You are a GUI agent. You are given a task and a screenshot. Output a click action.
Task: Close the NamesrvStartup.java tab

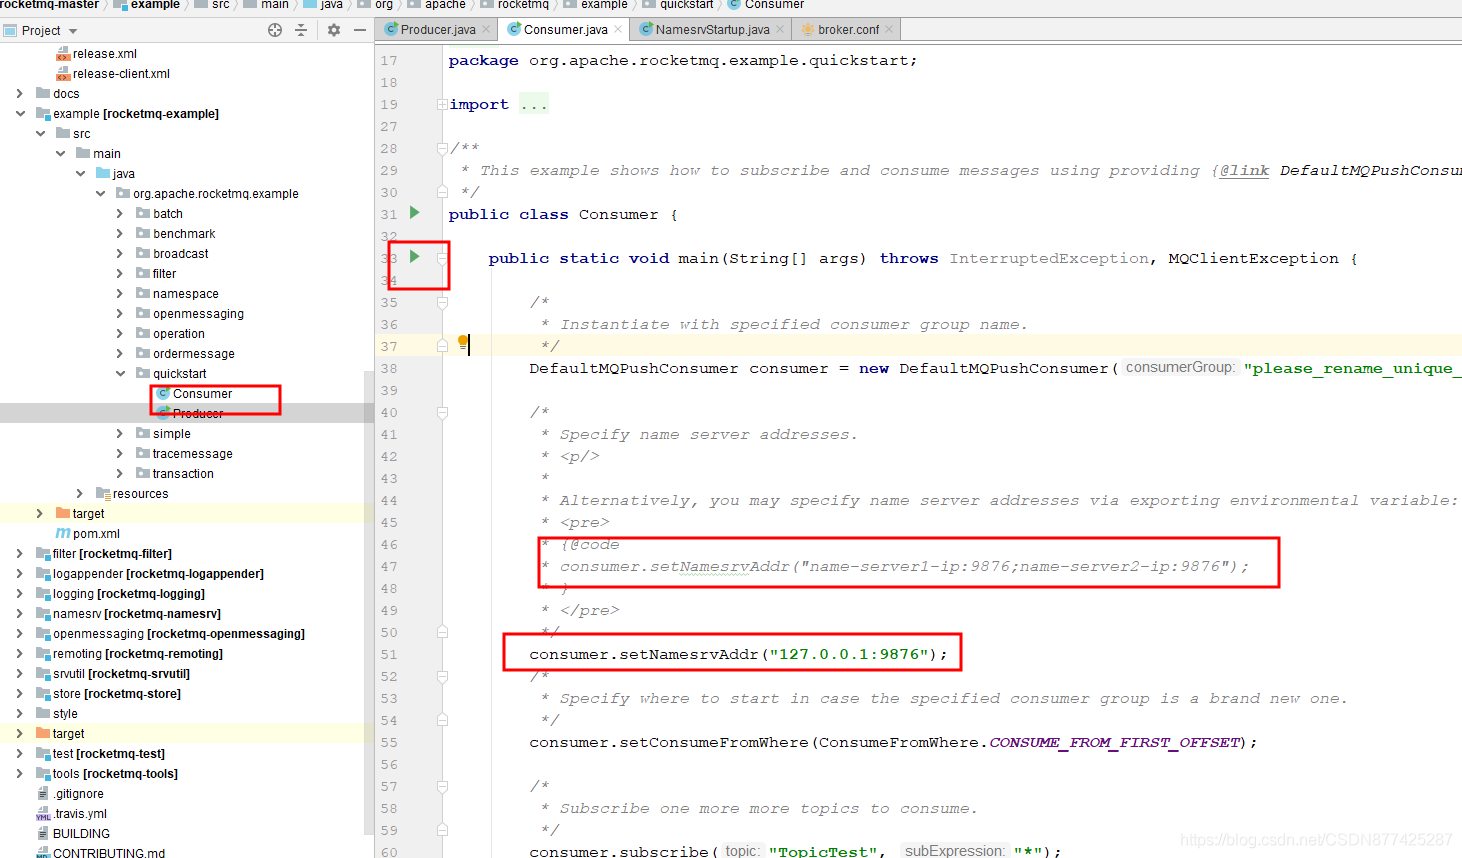780,30
